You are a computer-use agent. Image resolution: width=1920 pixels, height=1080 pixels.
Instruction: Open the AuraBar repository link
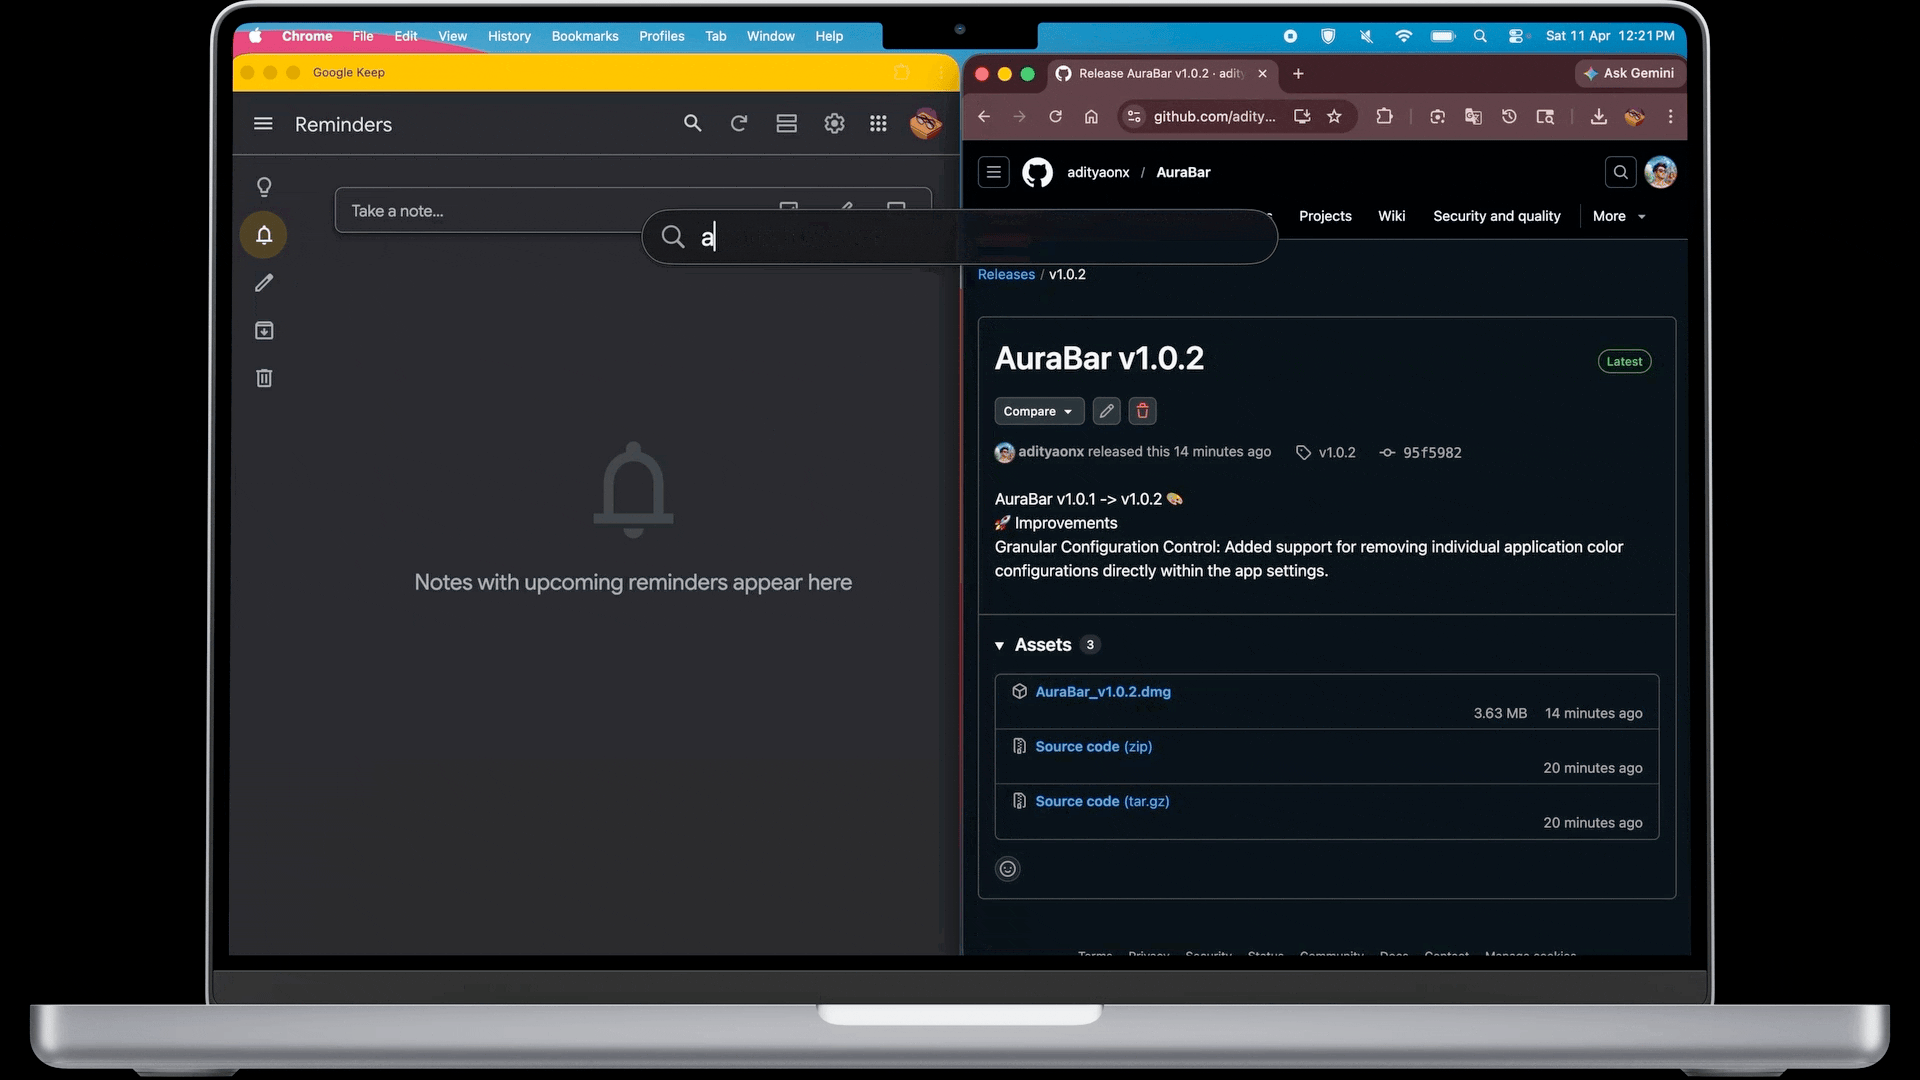1183,172
